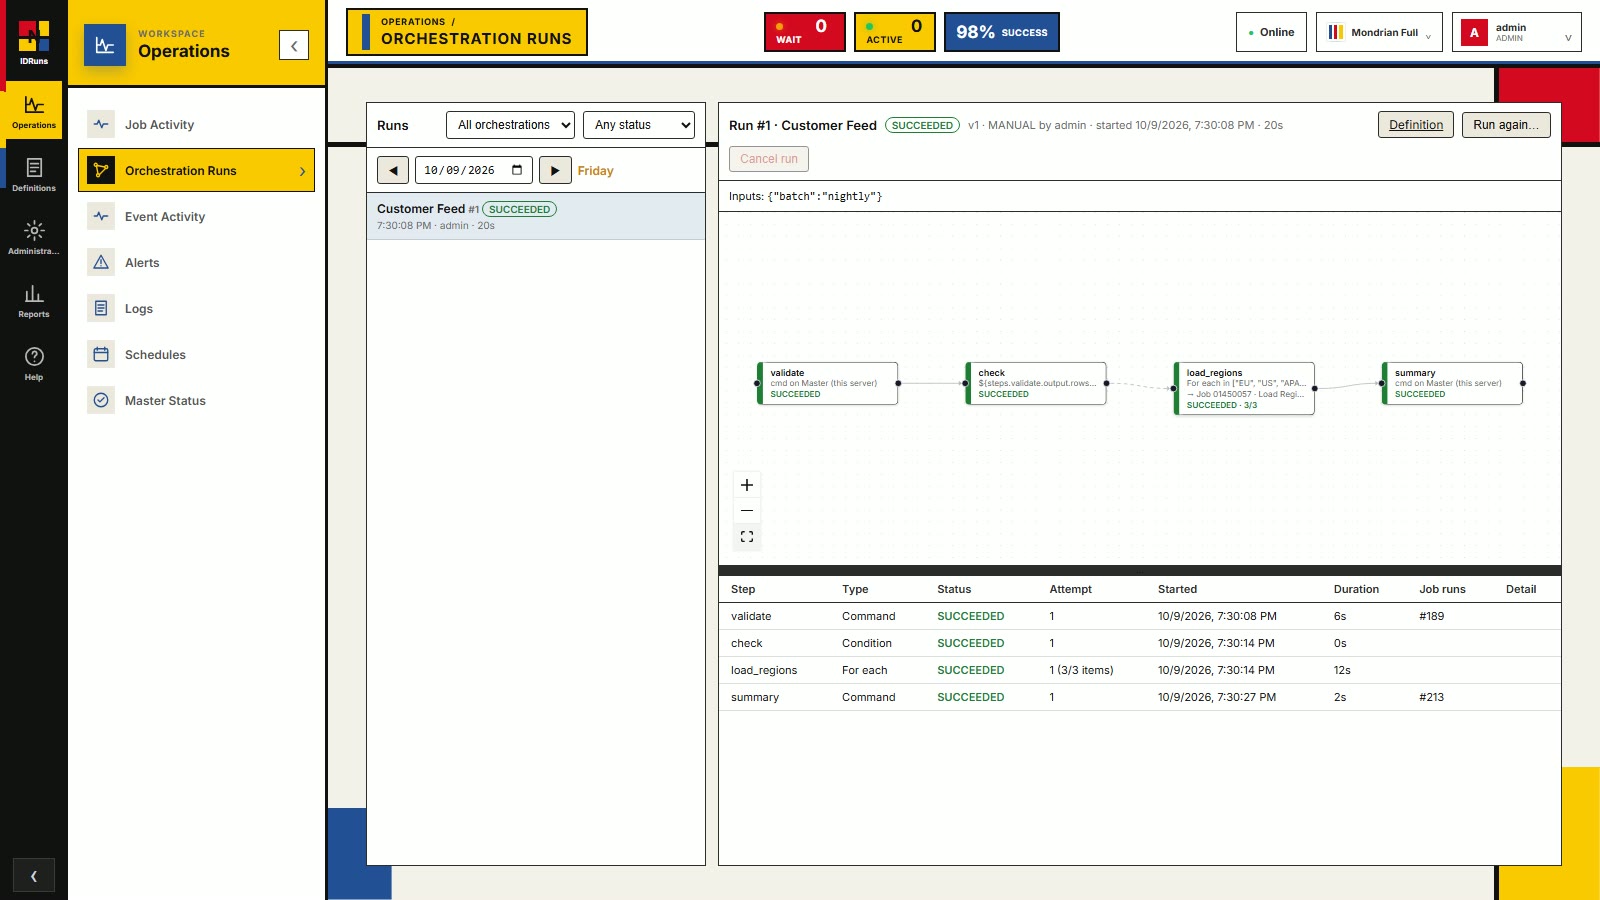Open Job Activity page
Viewport: 1600px width, 900px height.
(x=196, y=125)
